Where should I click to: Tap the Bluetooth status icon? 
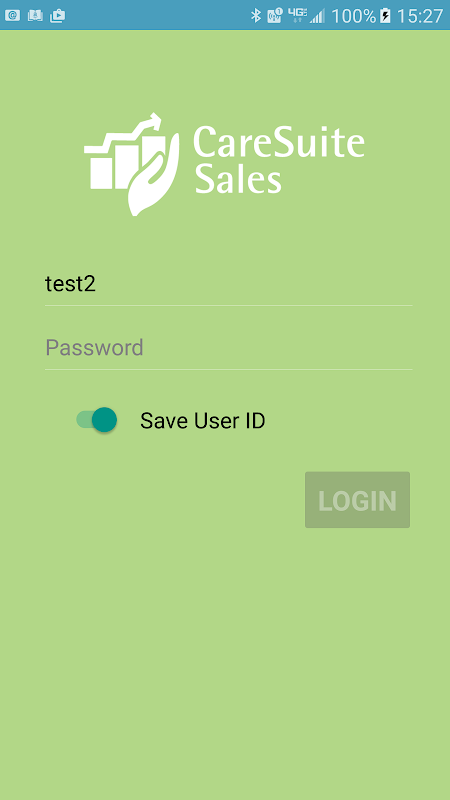[x=256, y=16]
